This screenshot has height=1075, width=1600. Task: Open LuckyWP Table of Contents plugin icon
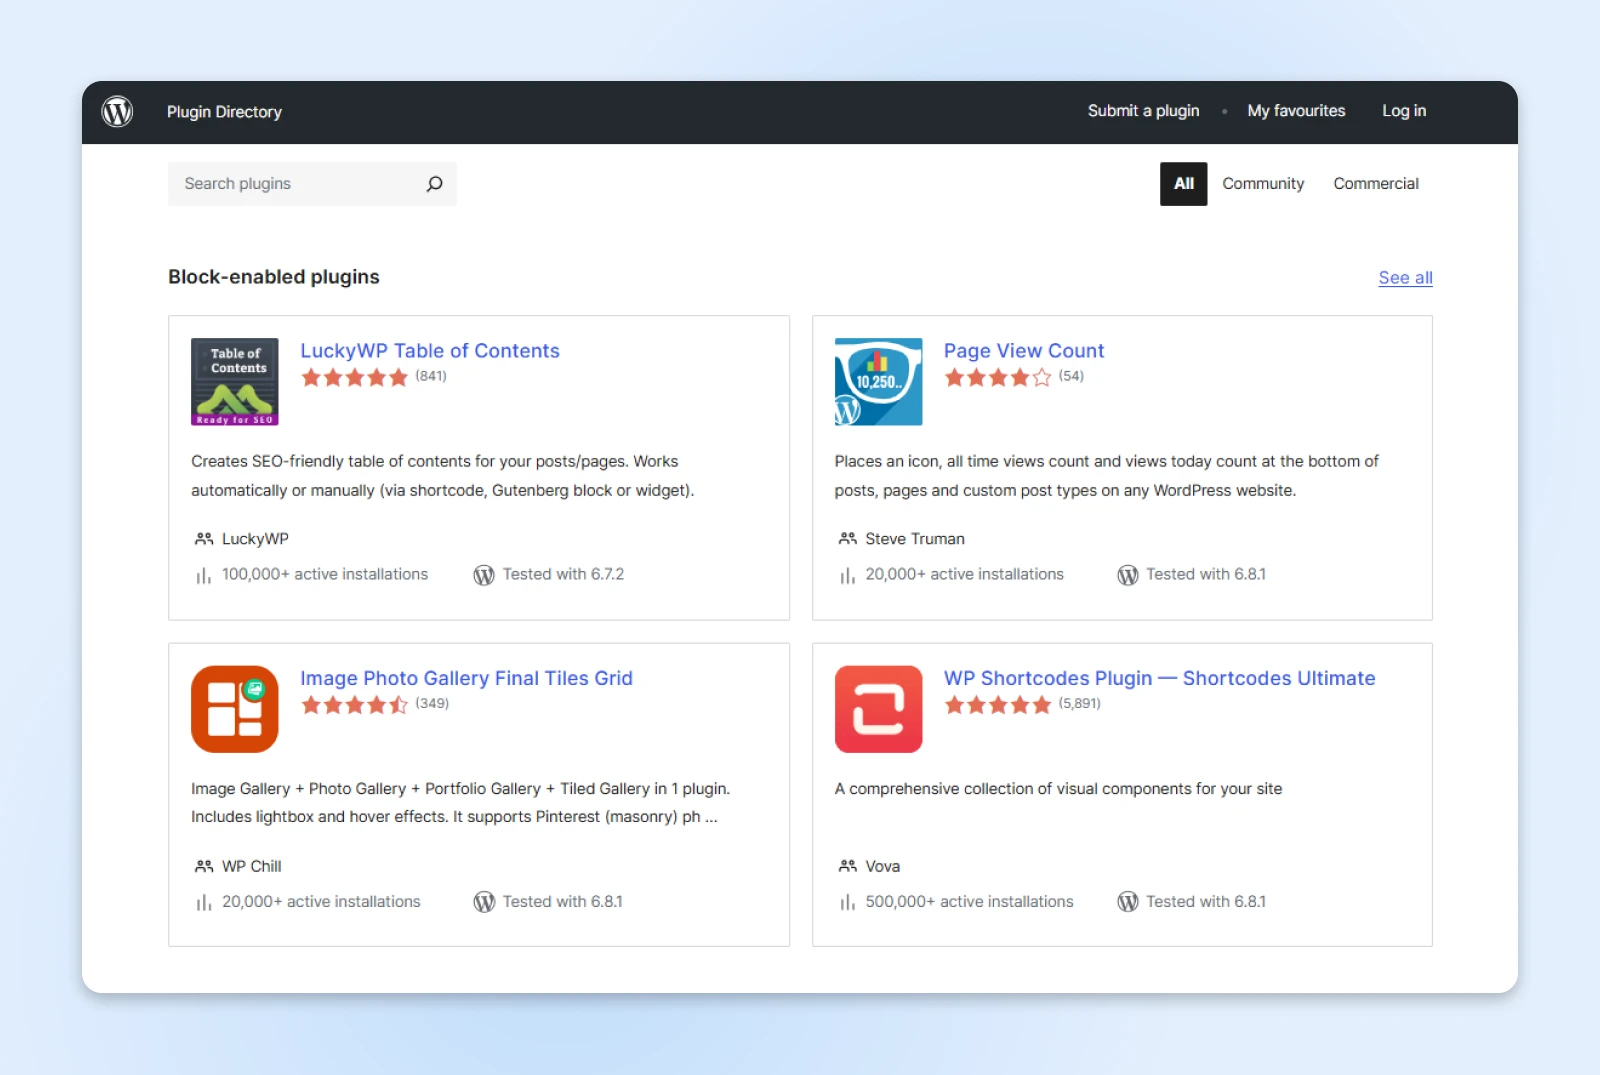[235, 382]
